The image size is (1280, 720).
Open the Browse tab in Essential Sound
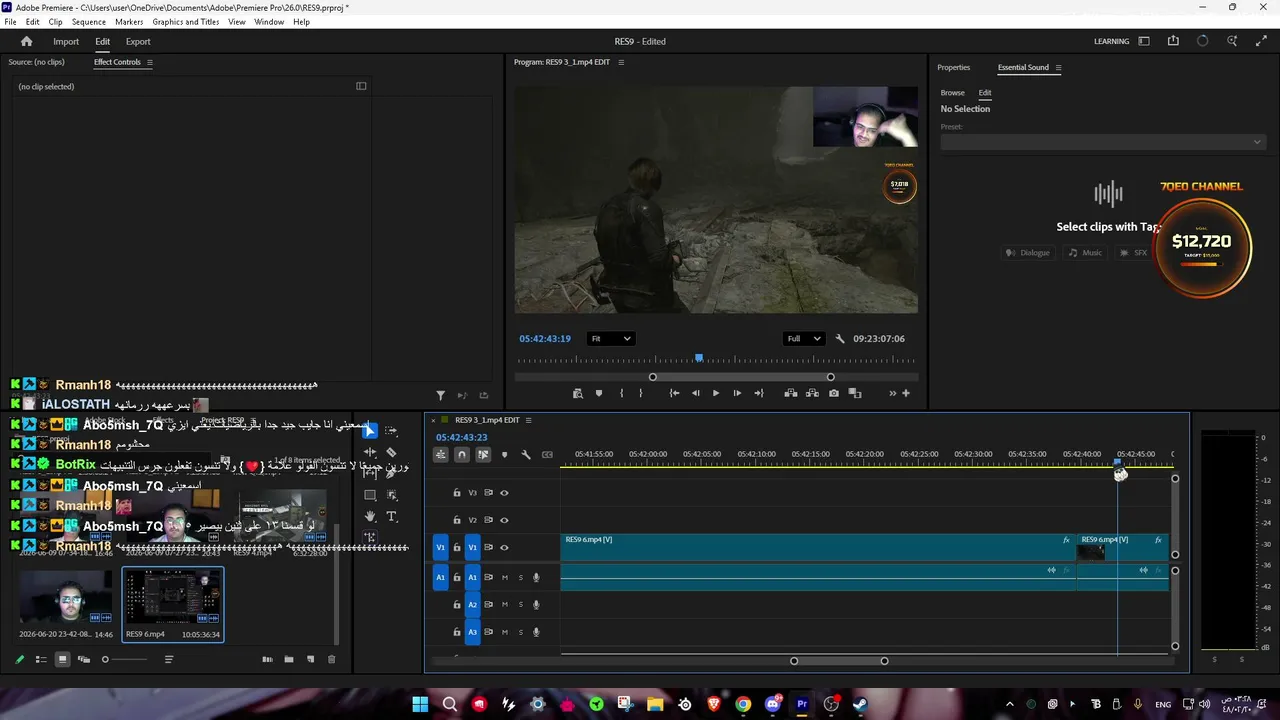(952, 93)
